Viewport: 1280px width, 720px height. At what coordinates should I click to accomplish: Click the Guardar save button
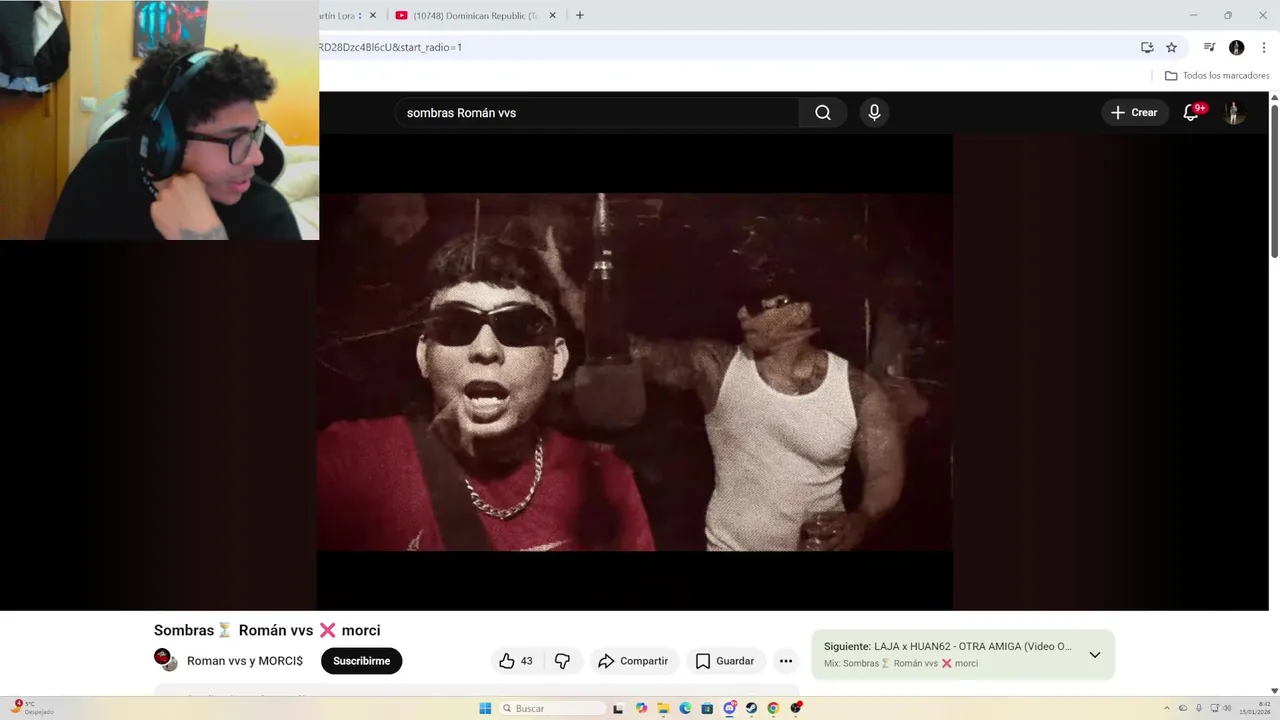[725, 661]
